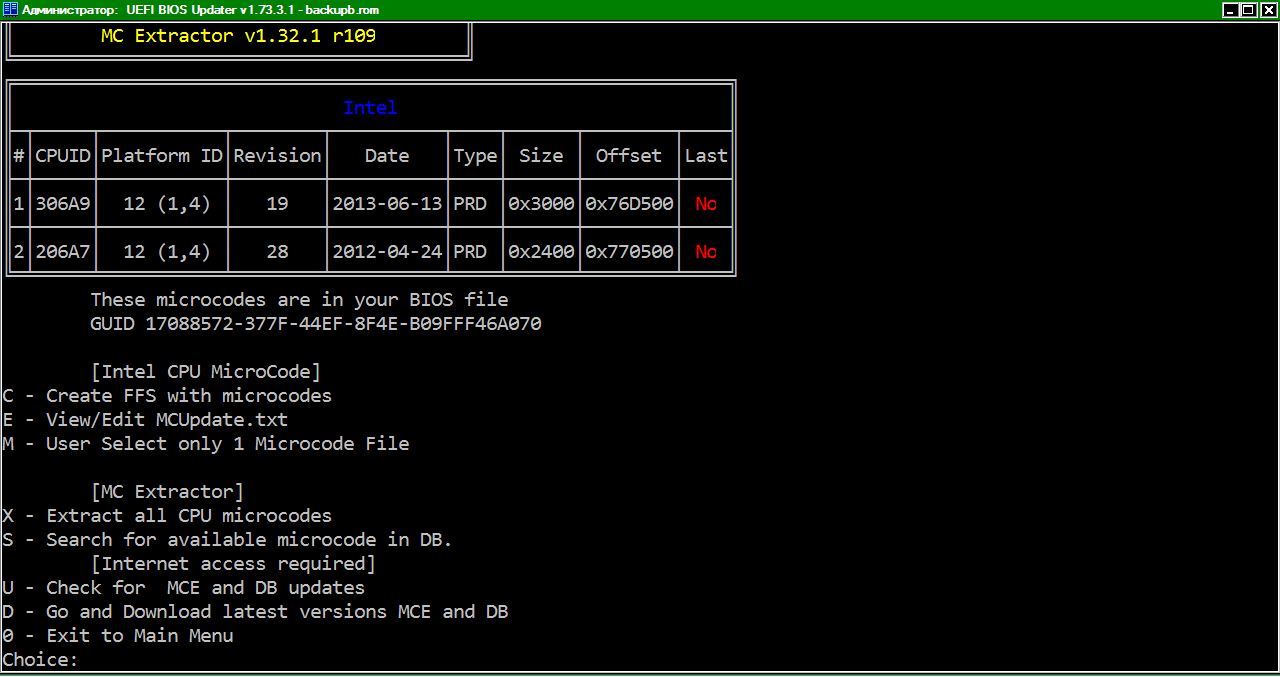Click the '[MC Extractor]' section heading
Image resolution: width=1280 pixels, height=677 pixels.
point(167,492)
